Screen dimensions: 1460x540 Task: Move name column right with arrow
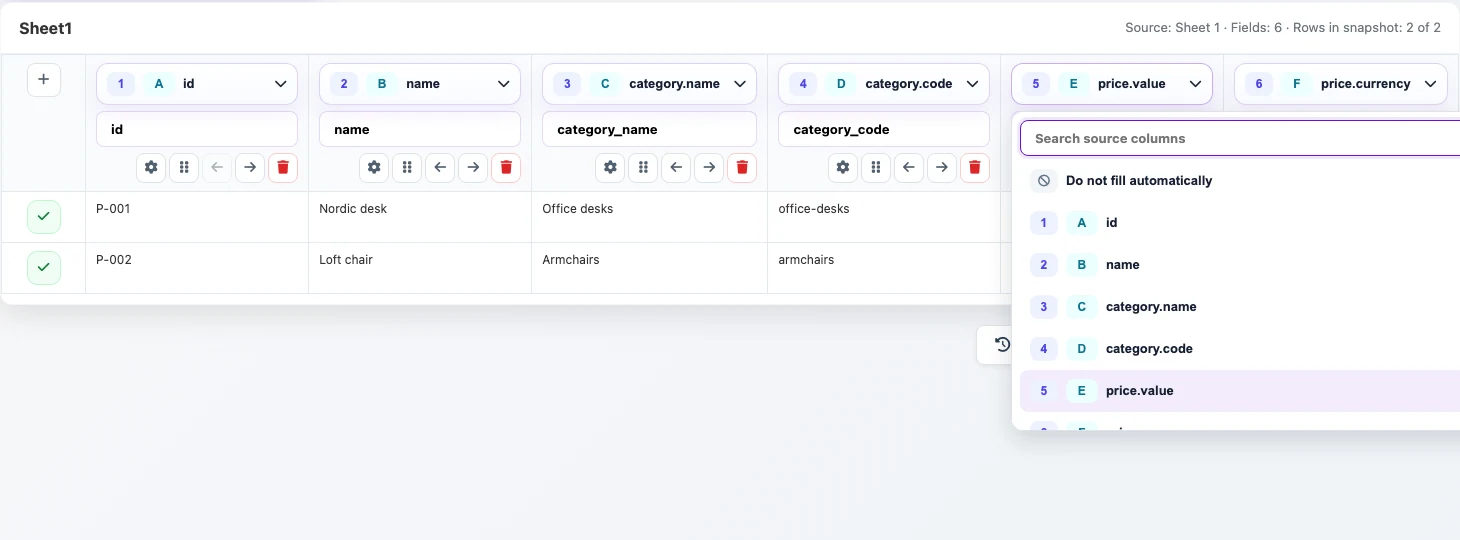click(x=473, y=168)
